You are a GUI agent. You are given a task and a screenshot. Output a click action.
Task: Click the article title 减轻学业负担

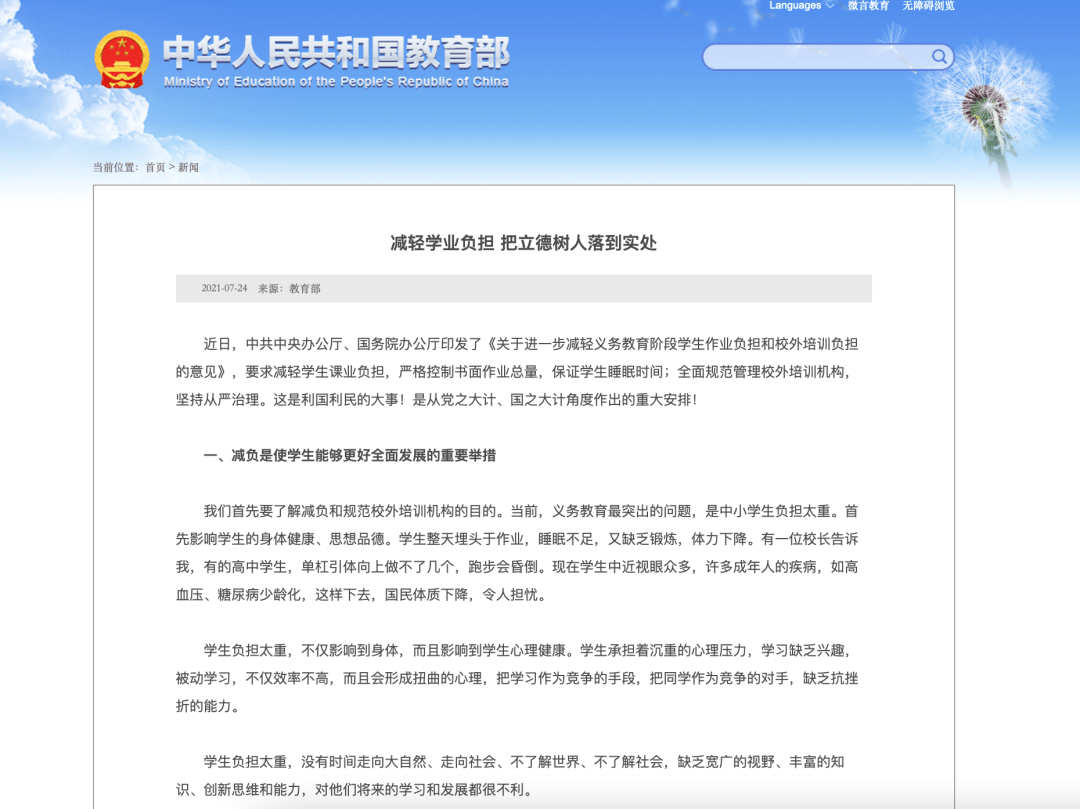point(523,243)
